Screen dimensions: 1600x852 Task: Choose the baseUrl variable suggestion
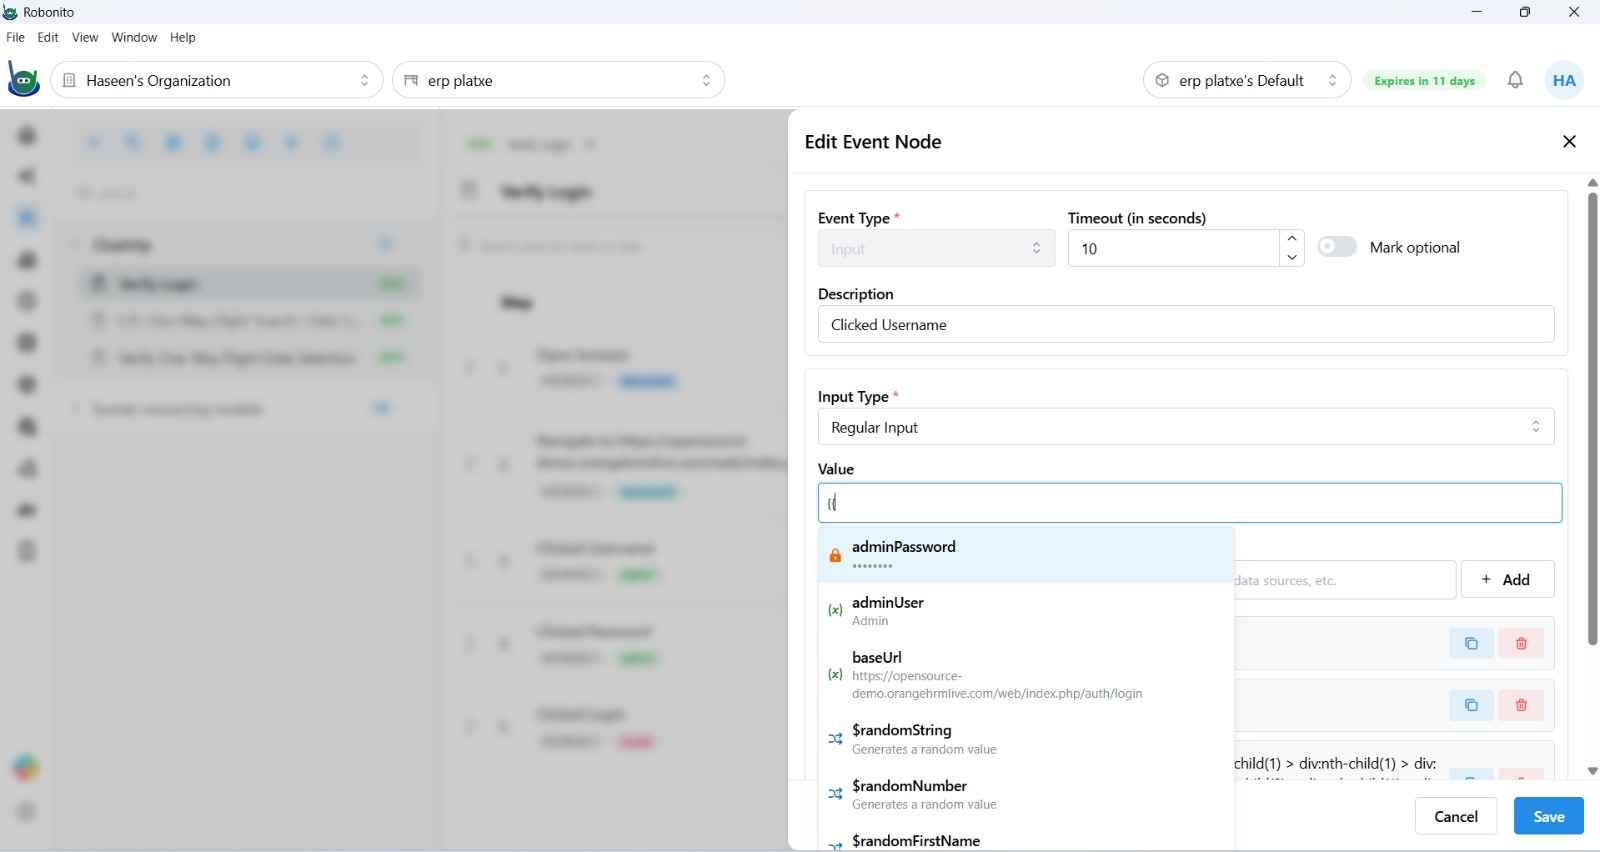pos(1026,675)
